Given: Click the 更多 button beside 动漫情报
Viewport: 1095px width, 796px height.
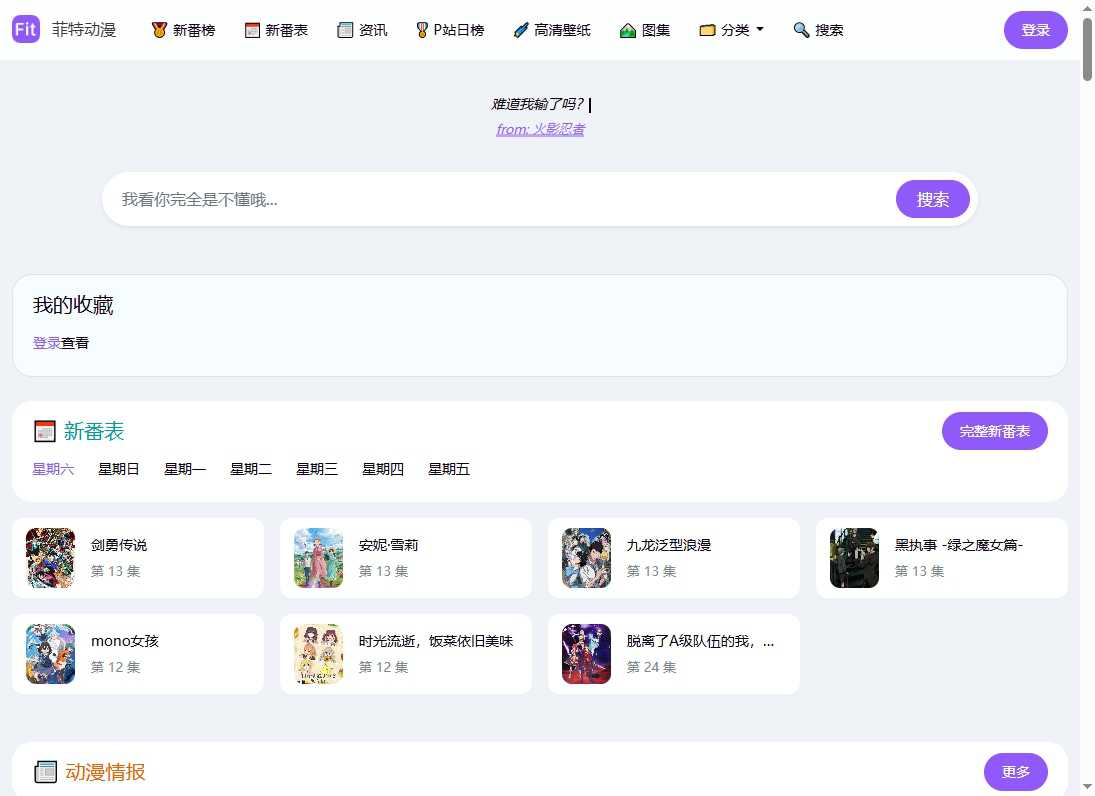Looking at the screenshot, I should coord(1015,772).
